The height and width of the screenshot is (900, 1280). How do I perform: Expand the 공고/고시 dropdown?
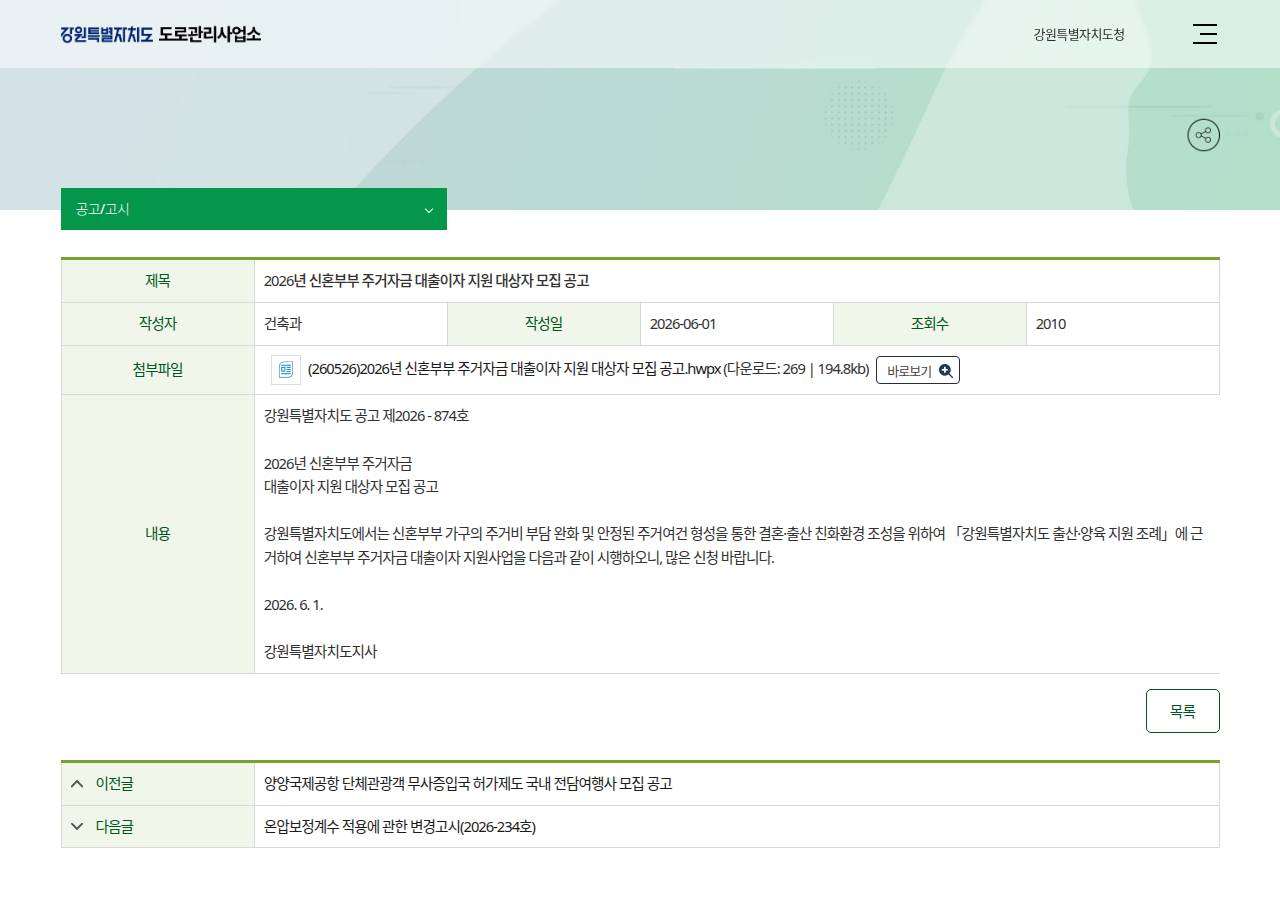[254, 209]
